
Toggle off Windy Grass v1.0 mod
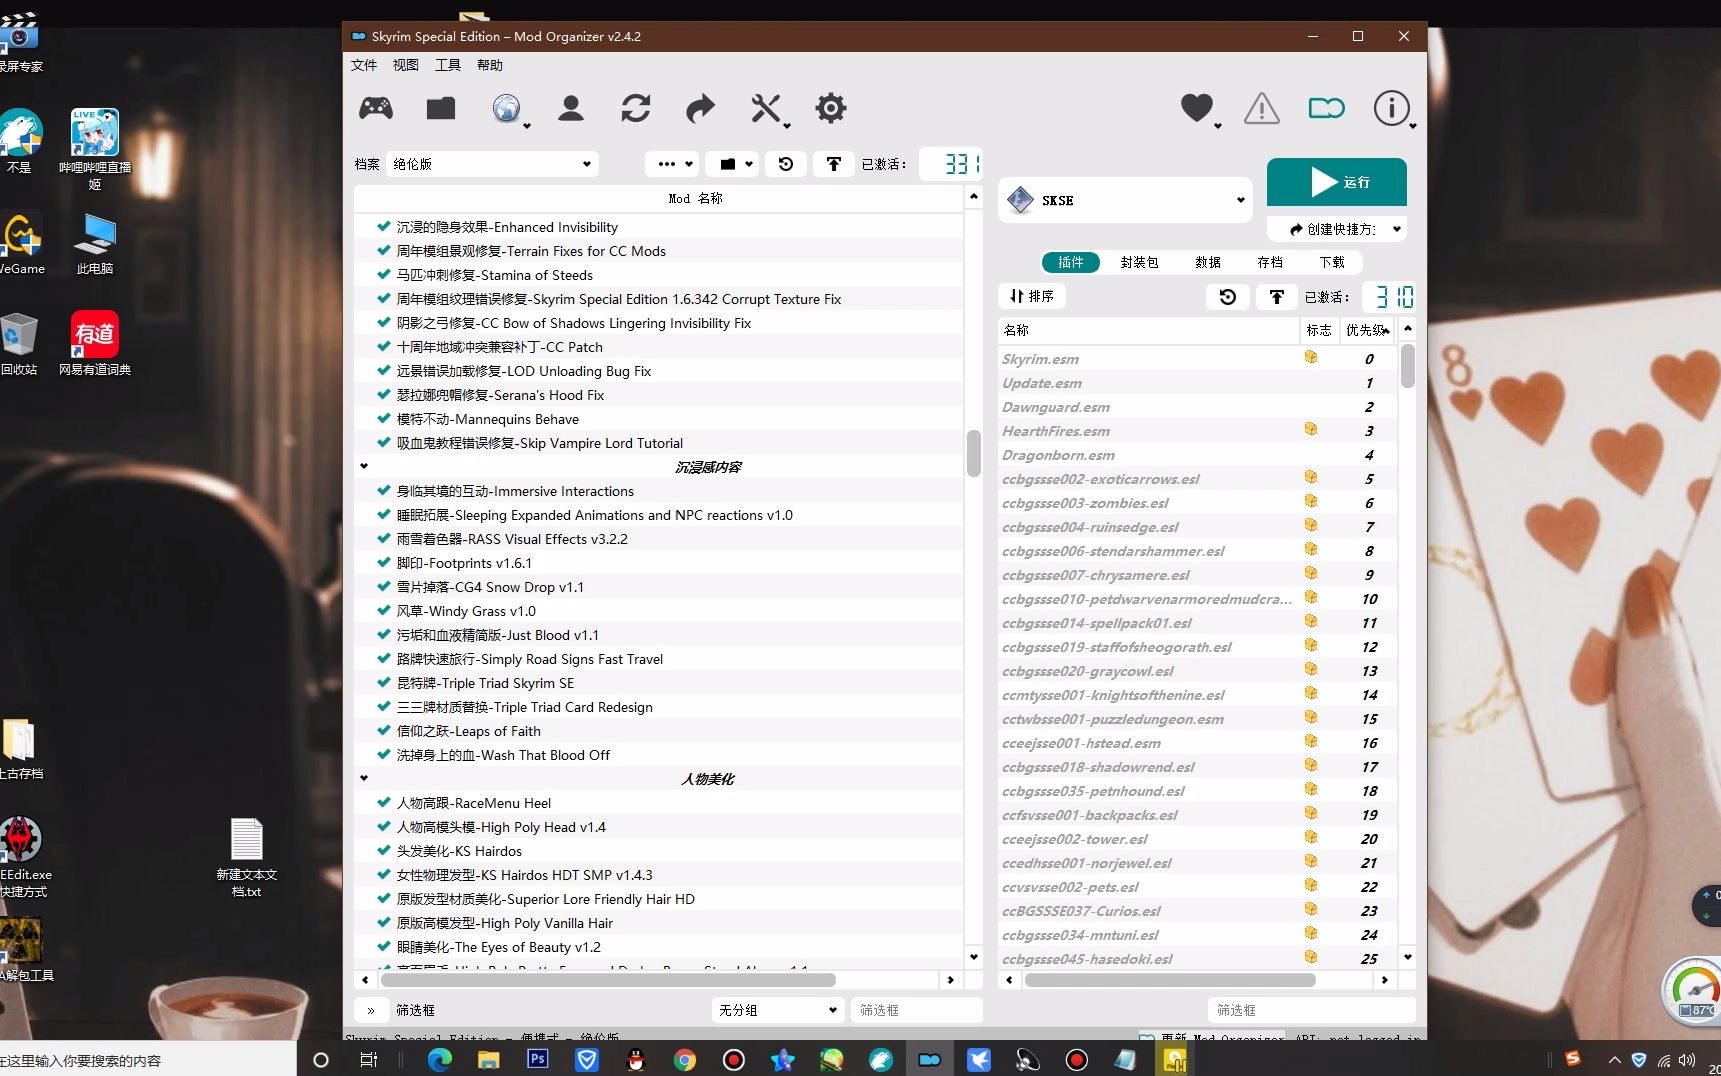click(383, 611)
